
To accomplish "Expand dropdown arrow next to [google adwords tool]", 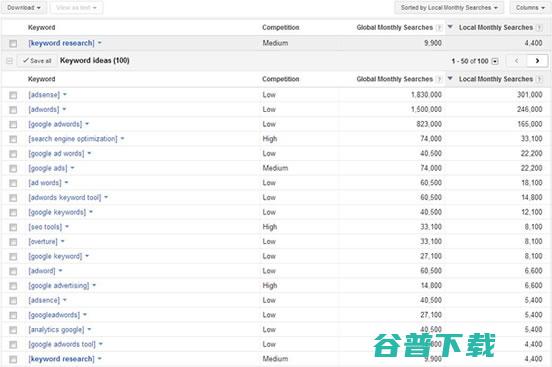I will coord(100,344).
